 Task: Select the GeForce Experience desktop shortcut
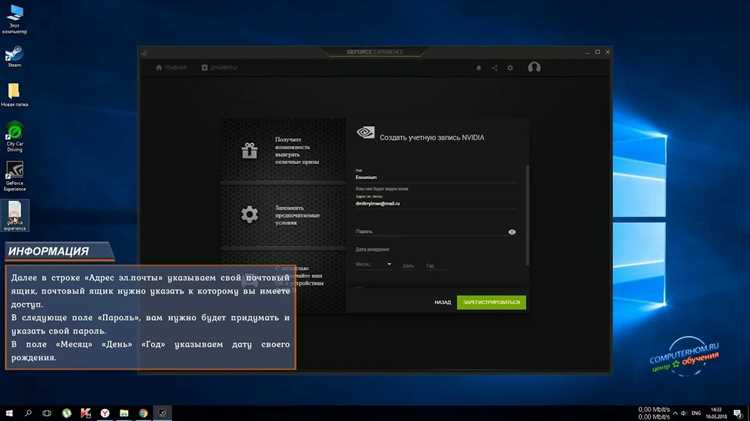tap(14, 176)
